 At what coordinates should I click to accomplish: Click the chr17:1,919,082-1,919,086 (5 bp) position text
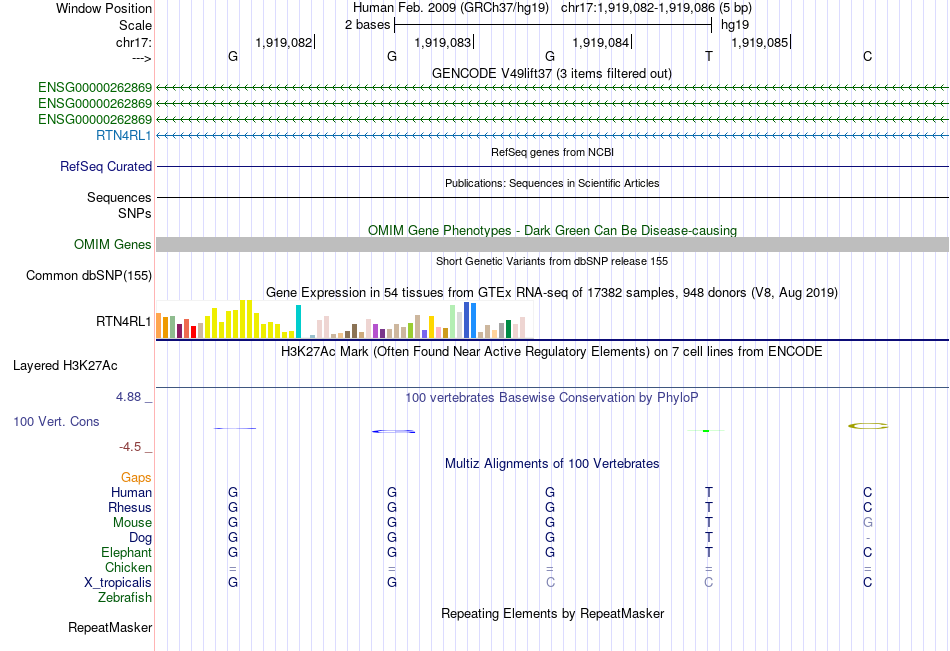click(x=656, y=8)
